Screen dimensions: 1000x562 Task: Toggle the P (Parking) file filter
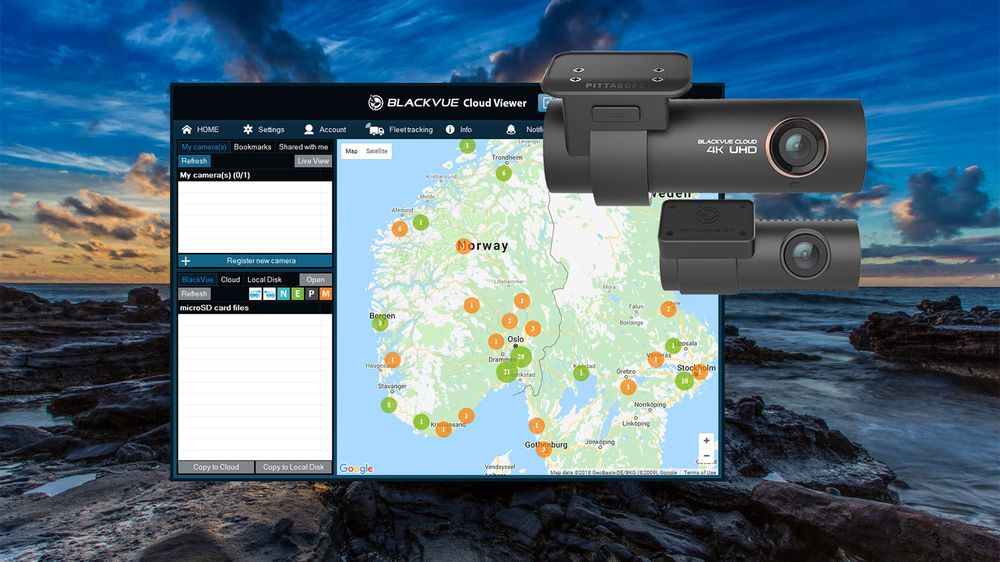(x=311, y=293)
